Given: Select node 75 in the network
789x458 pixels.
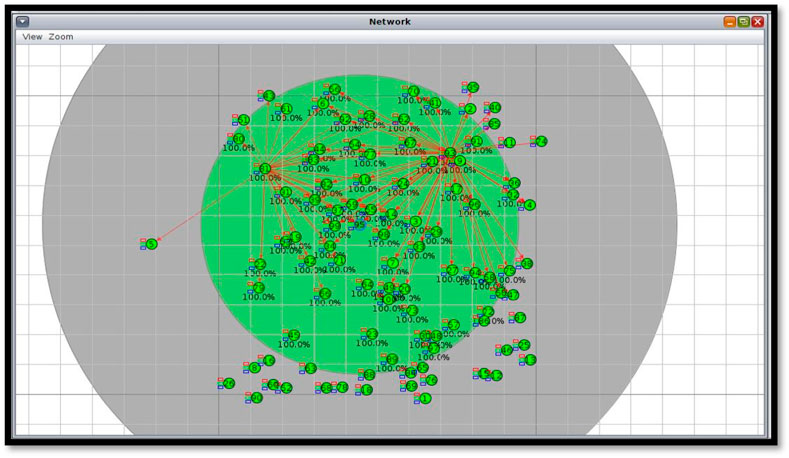Looking at the screenshot, I should (x=510, y=270).
